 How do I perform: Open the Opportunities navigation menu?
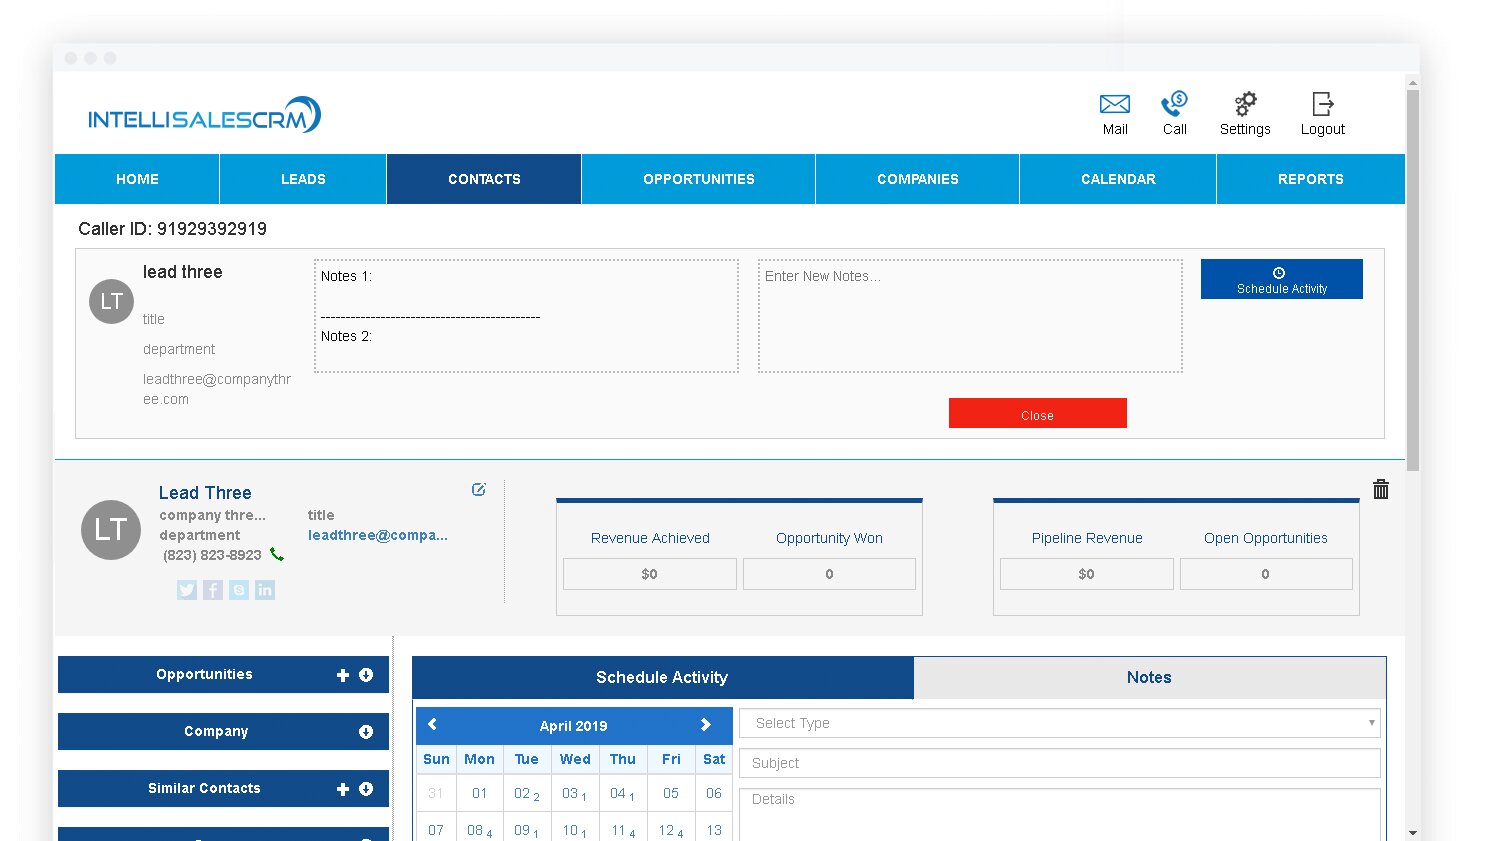[698, 179]
